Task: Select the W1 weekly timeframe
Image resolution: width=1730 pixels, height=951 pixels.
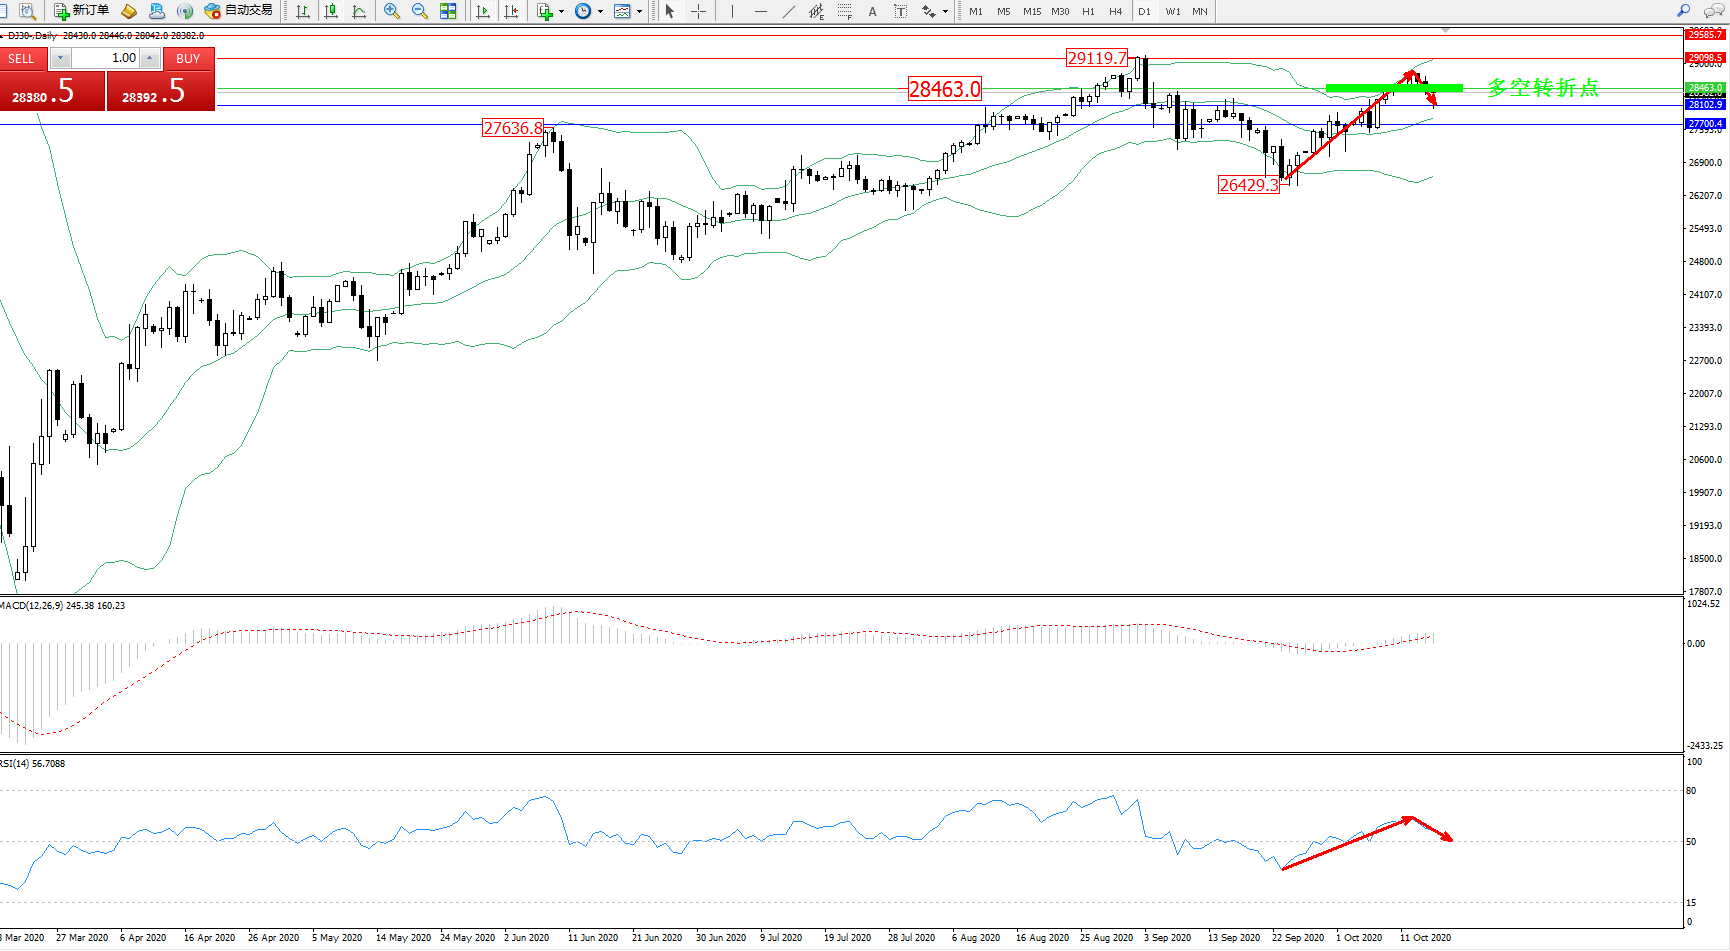Action: pyautogui.click(x=1173, y=12)
